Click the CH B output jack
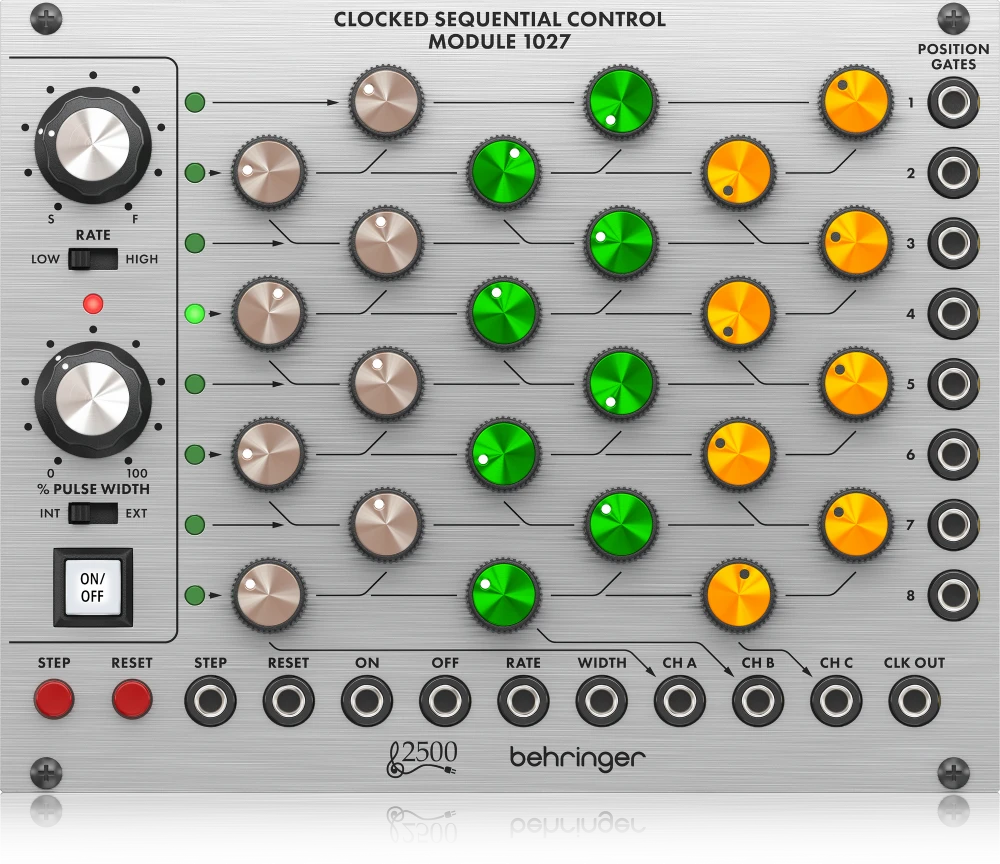The width and height of the screenshot is (1000, 864). (x=758, y=701)
